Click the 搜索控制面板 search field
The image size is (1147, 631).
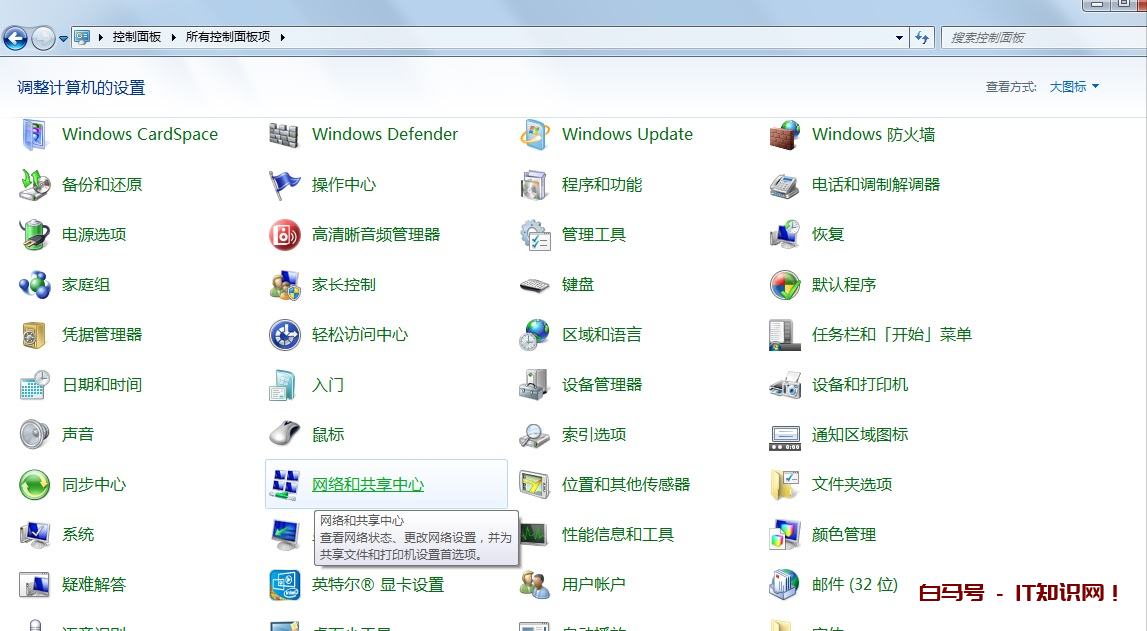click(x=1040, y=38)
